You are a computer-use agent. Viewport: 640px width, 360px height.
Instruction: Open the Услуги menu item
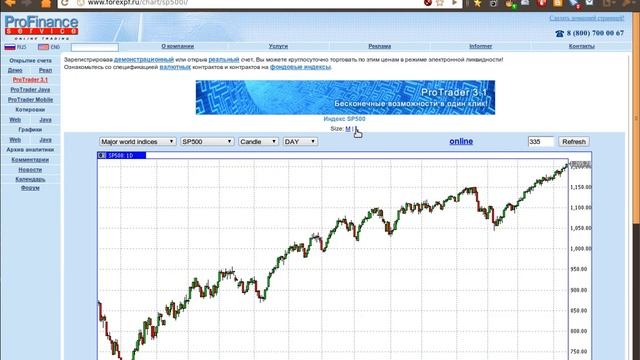click(x=278, y=46)
